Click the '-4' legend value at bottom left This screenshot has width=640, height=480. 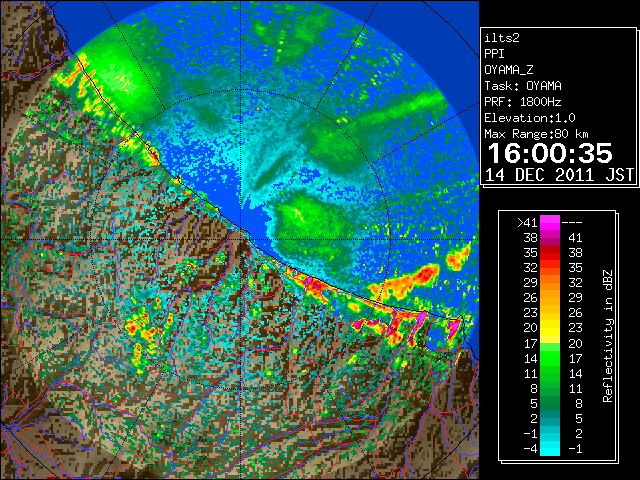tap(530, 449)
